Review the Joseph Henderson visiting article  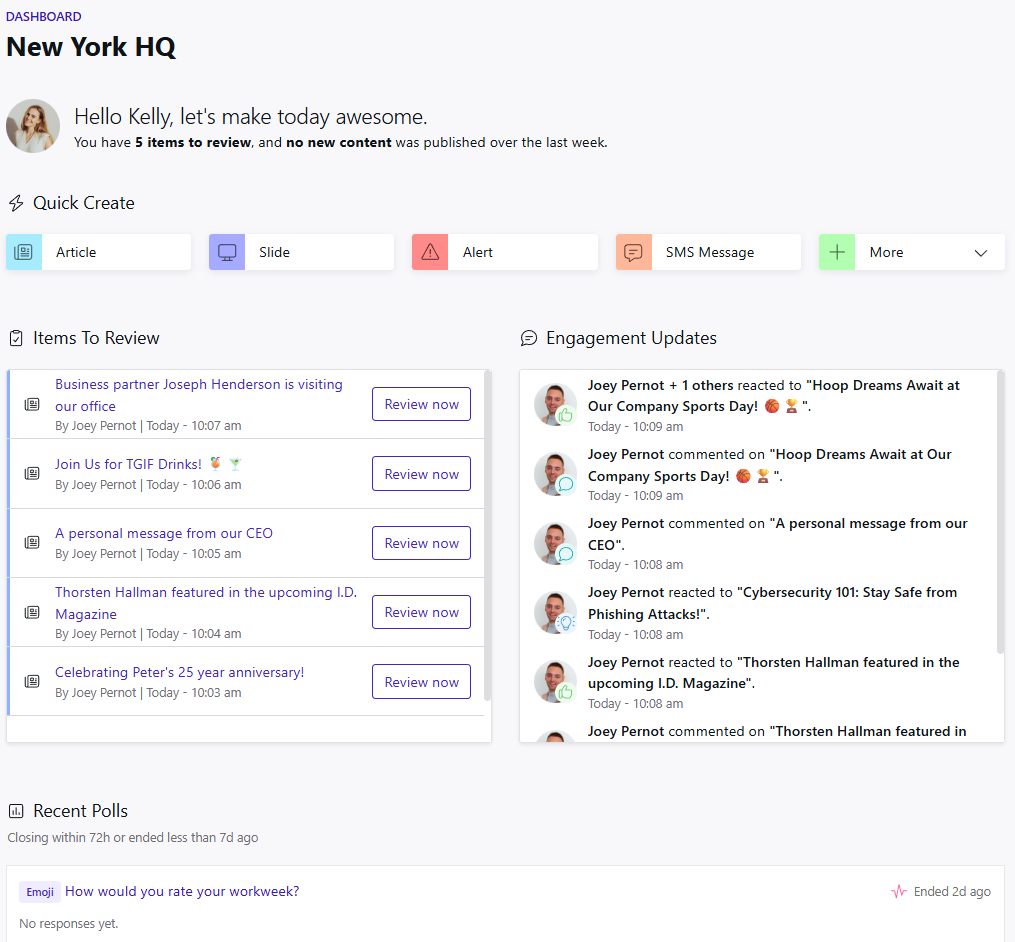[x=421, y=404]
